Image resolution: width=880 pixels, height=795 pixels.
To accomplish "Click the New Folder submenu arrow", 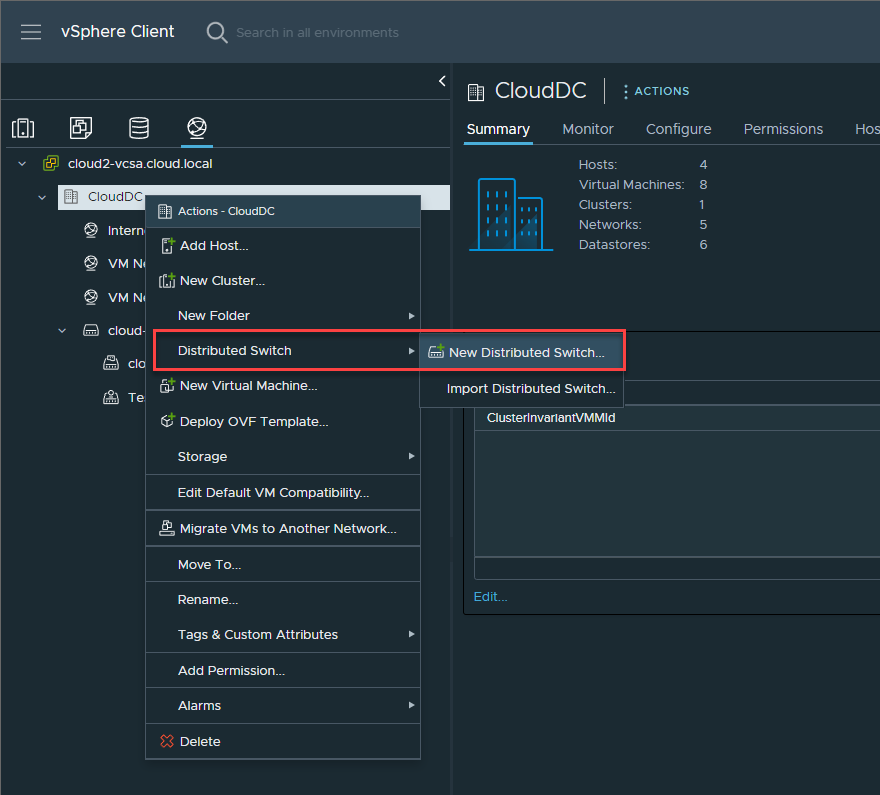I will [411, 316].
